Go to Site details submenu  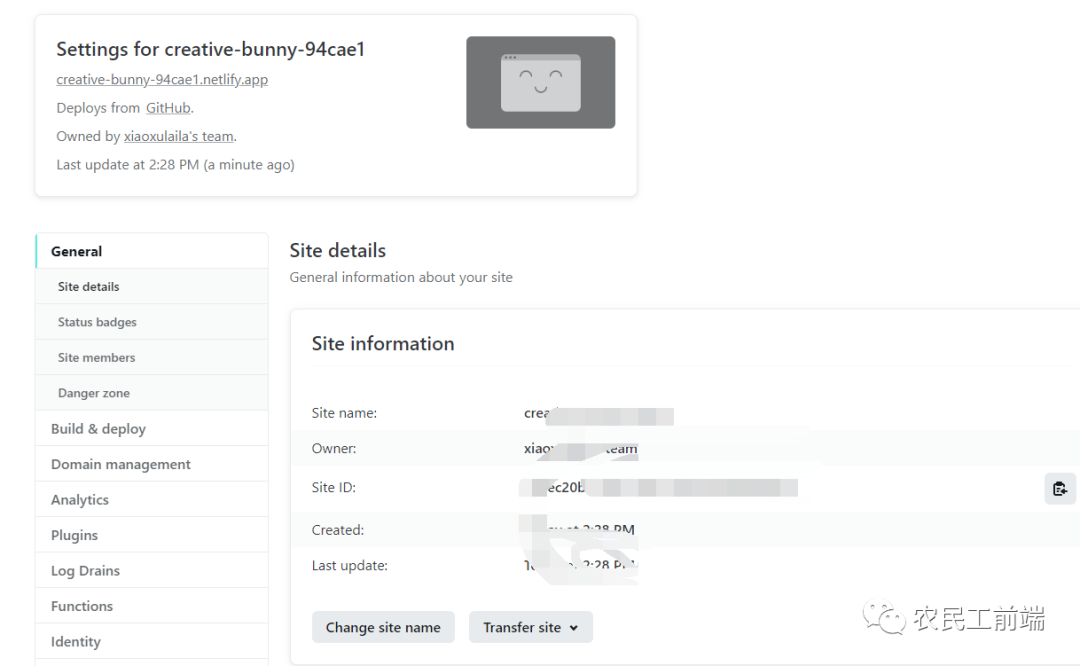pyautogui.click(x=152, y=287)
